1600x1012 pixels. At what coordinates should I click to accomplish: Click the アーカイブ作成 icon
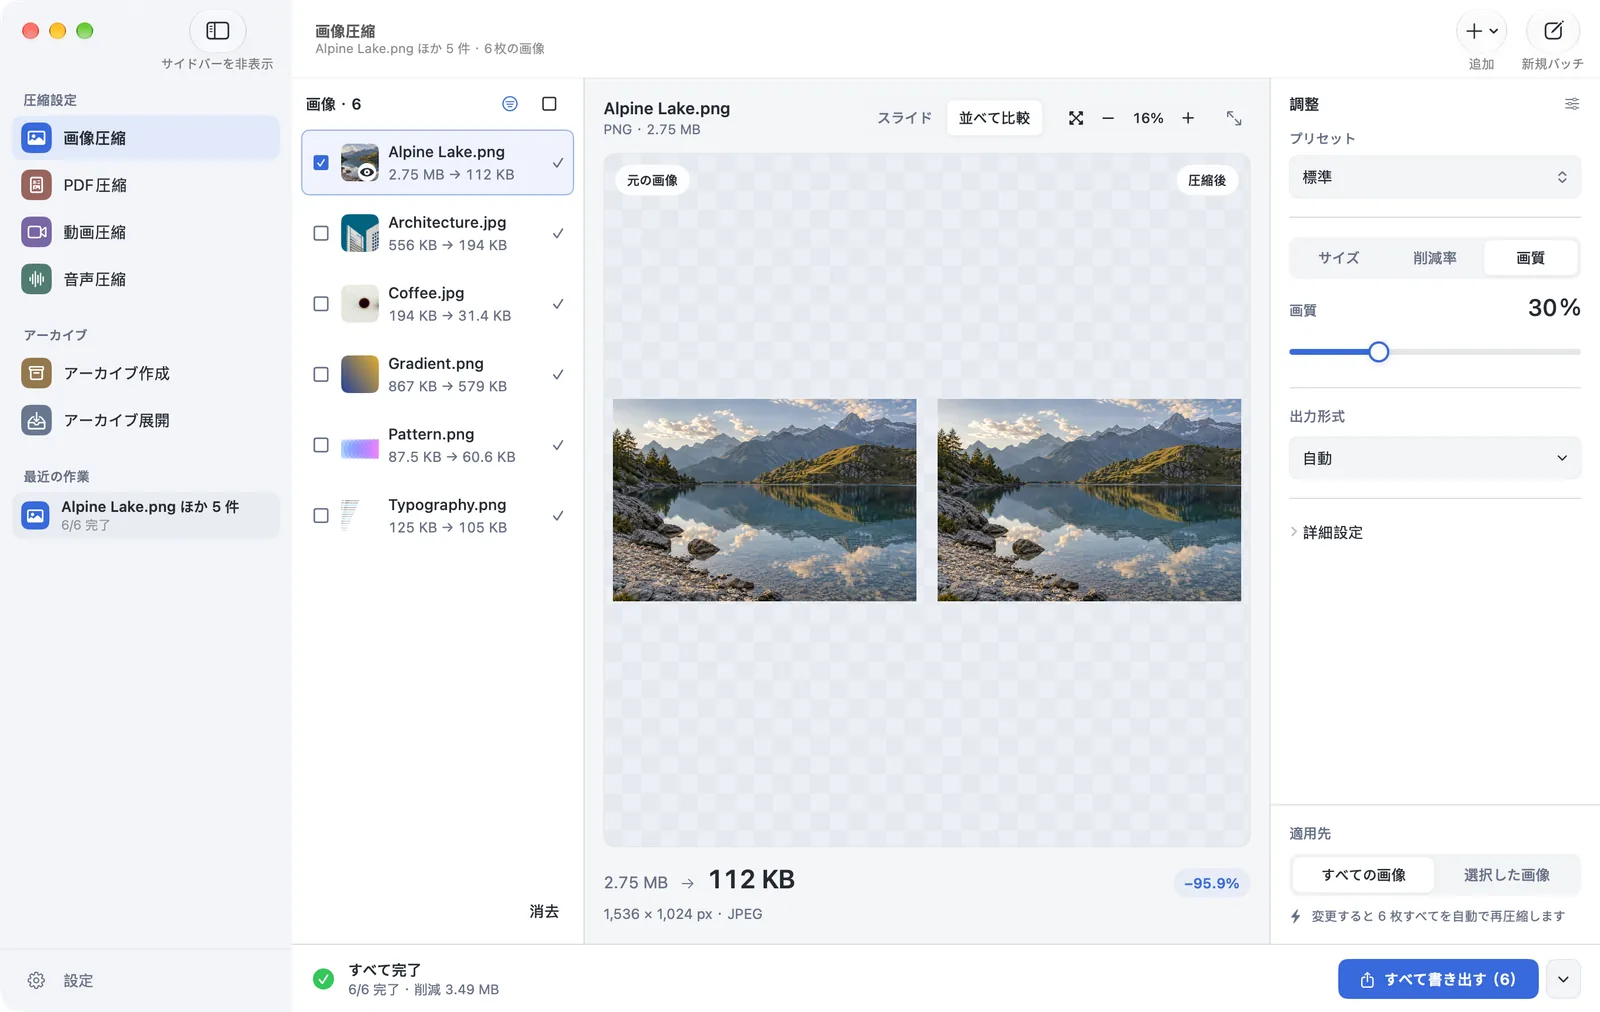[x=36, y=373]
